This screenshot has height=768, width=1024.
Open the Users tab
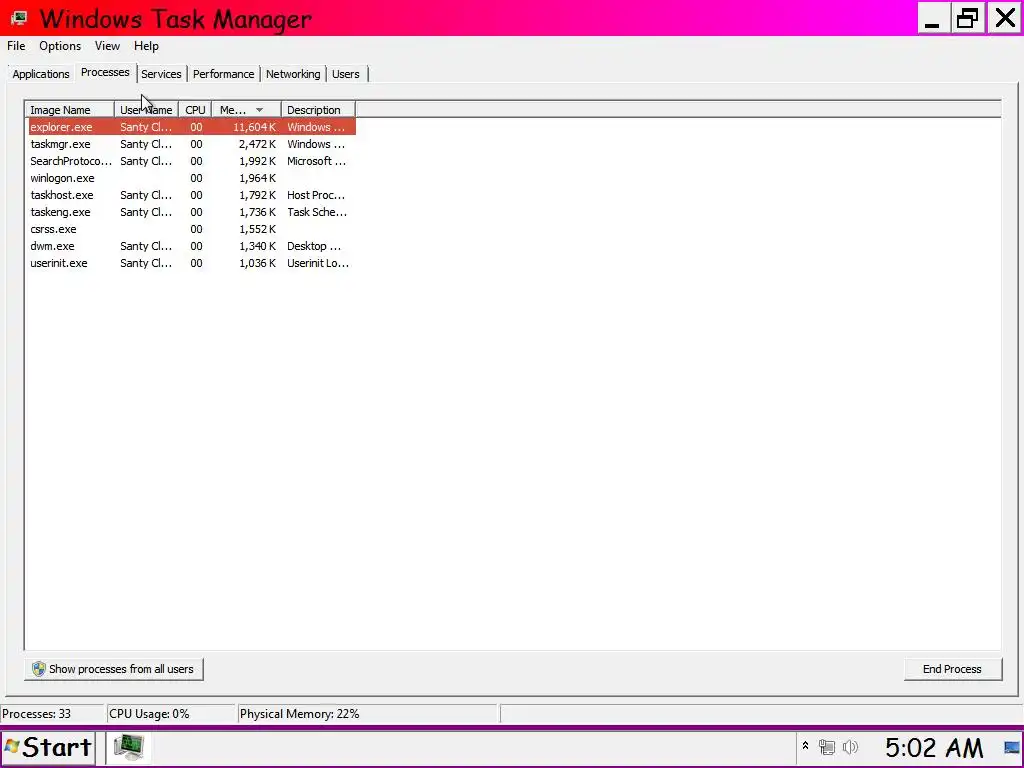[345, 74]
